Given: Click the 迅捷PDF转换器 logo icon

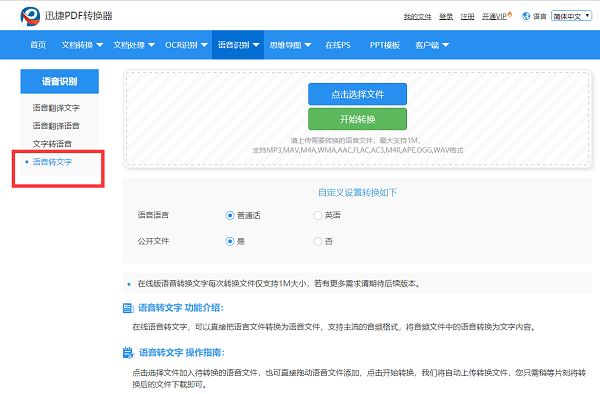Looking at the screenshot, I should tap(30, 16).
